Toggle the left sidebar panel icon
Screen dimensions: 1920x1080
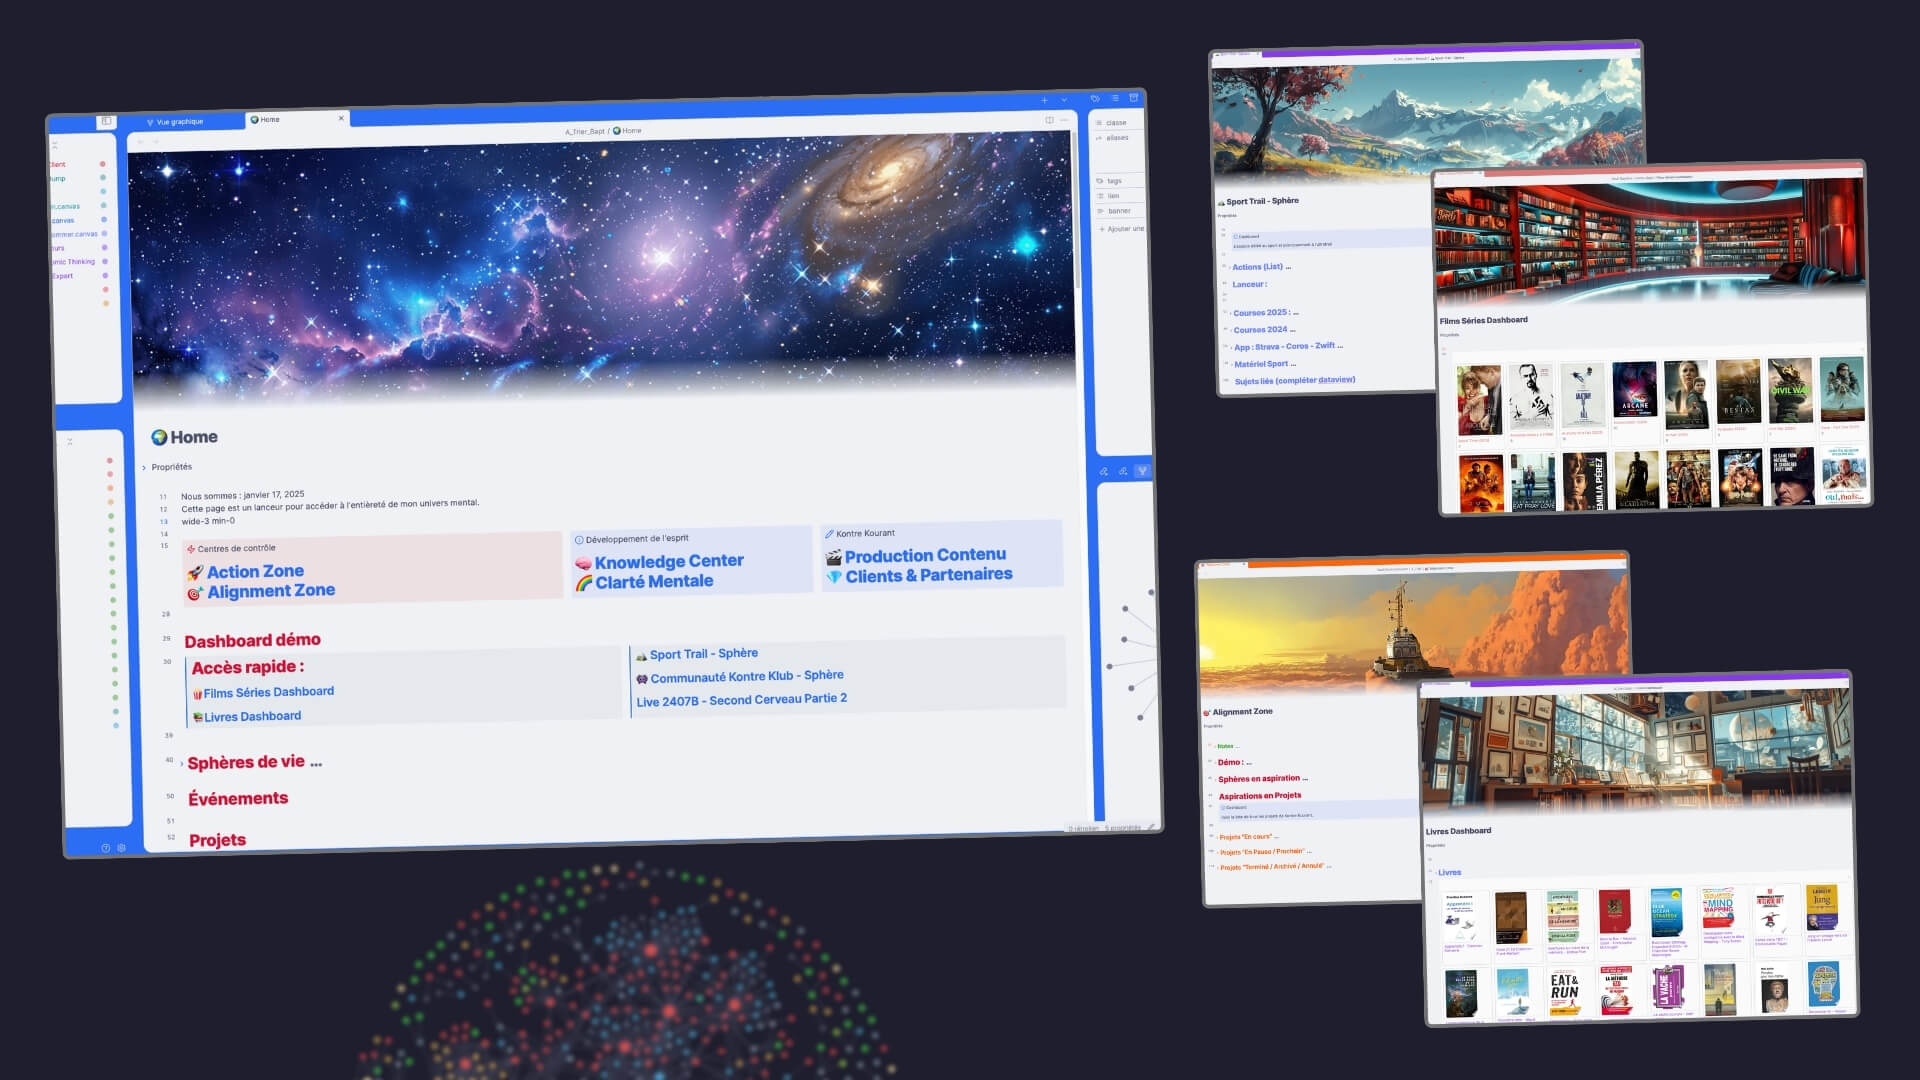click(106, 122)
